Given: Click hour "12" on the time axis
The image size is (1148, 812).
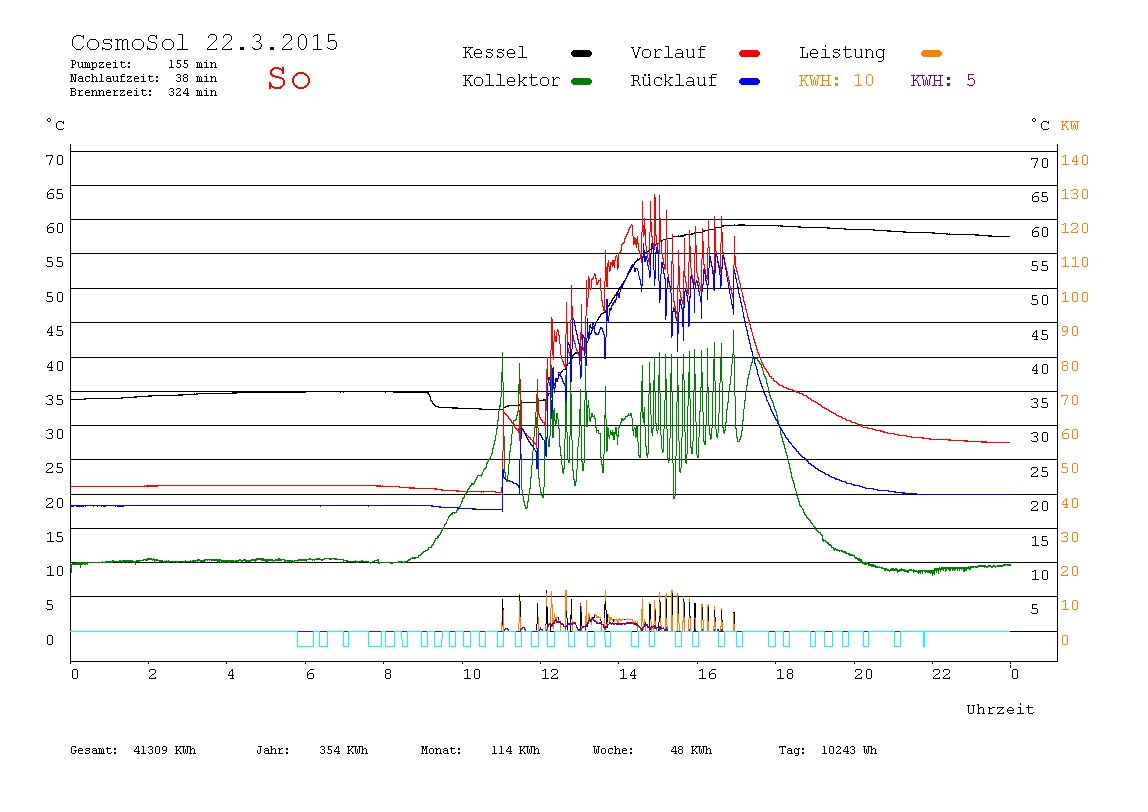Looking at the screenshot, I should pos(550,674).
